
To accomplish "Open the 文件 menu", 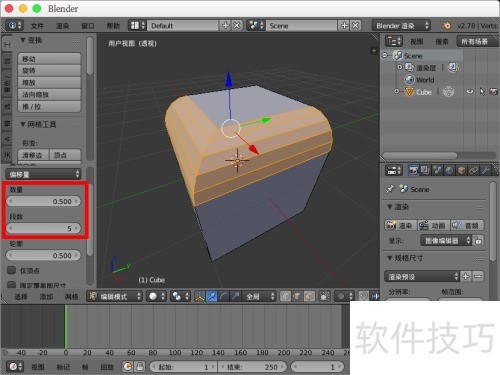I will point(37,26).
